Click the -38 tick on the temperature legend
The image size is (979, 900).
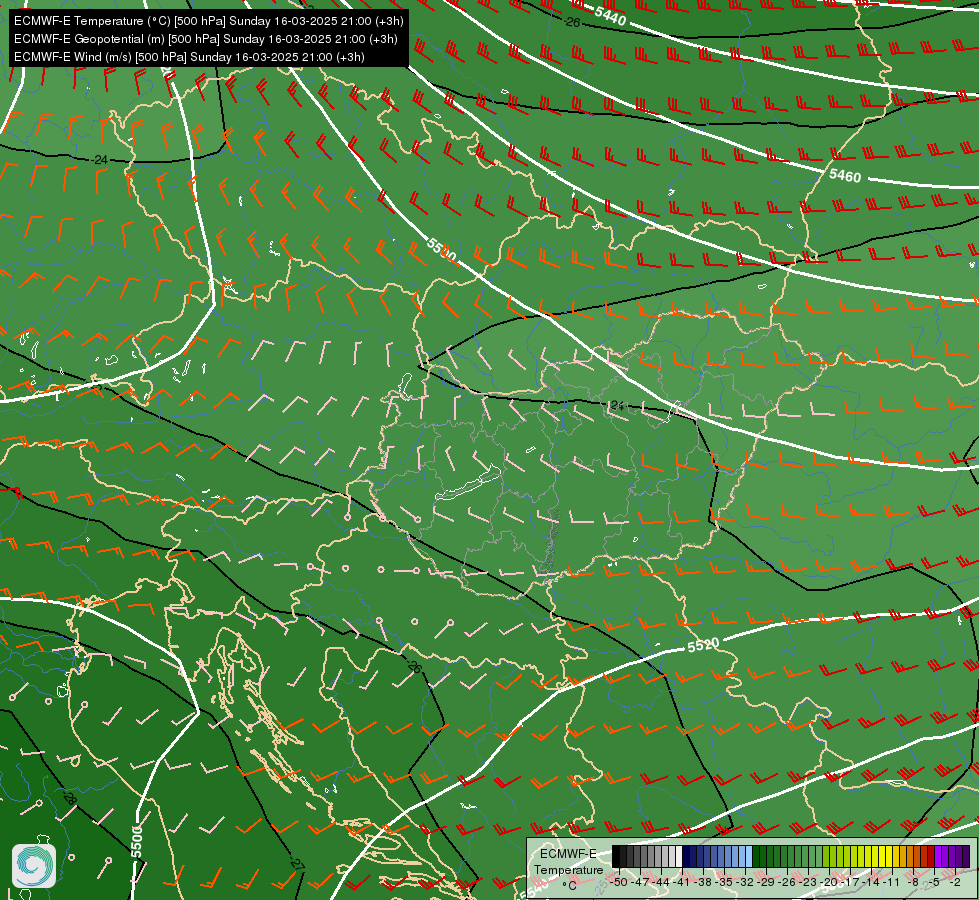(x=704, y=882)
